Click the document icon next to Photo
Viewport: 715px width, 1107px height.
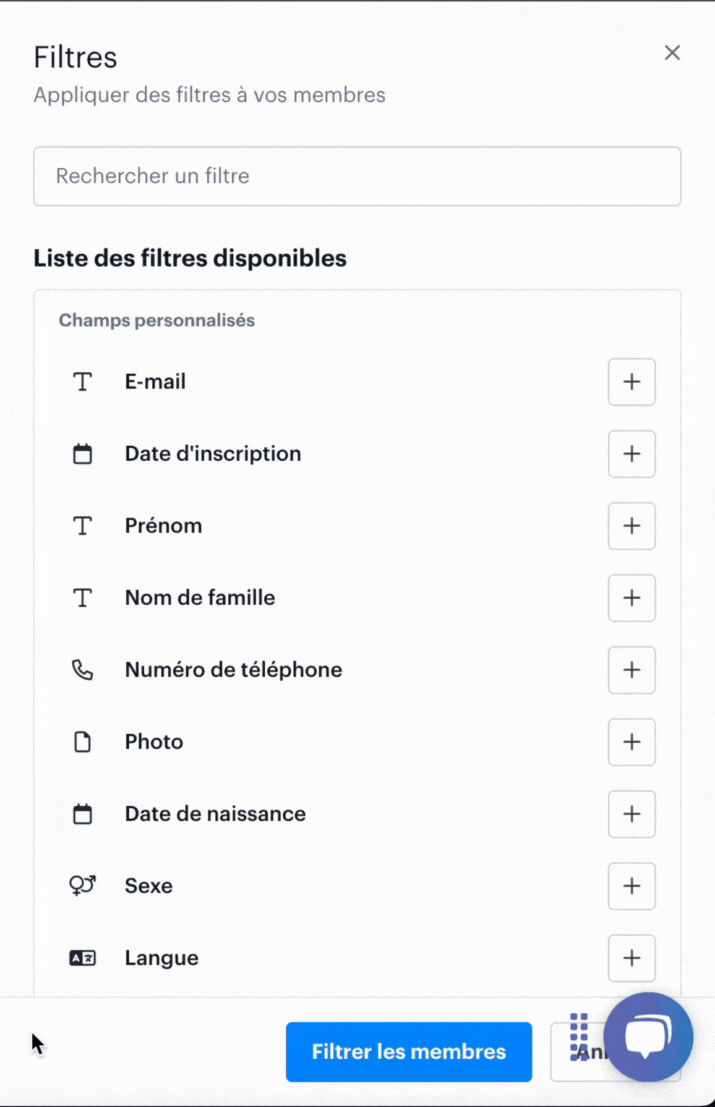click(x=81, y=742)
